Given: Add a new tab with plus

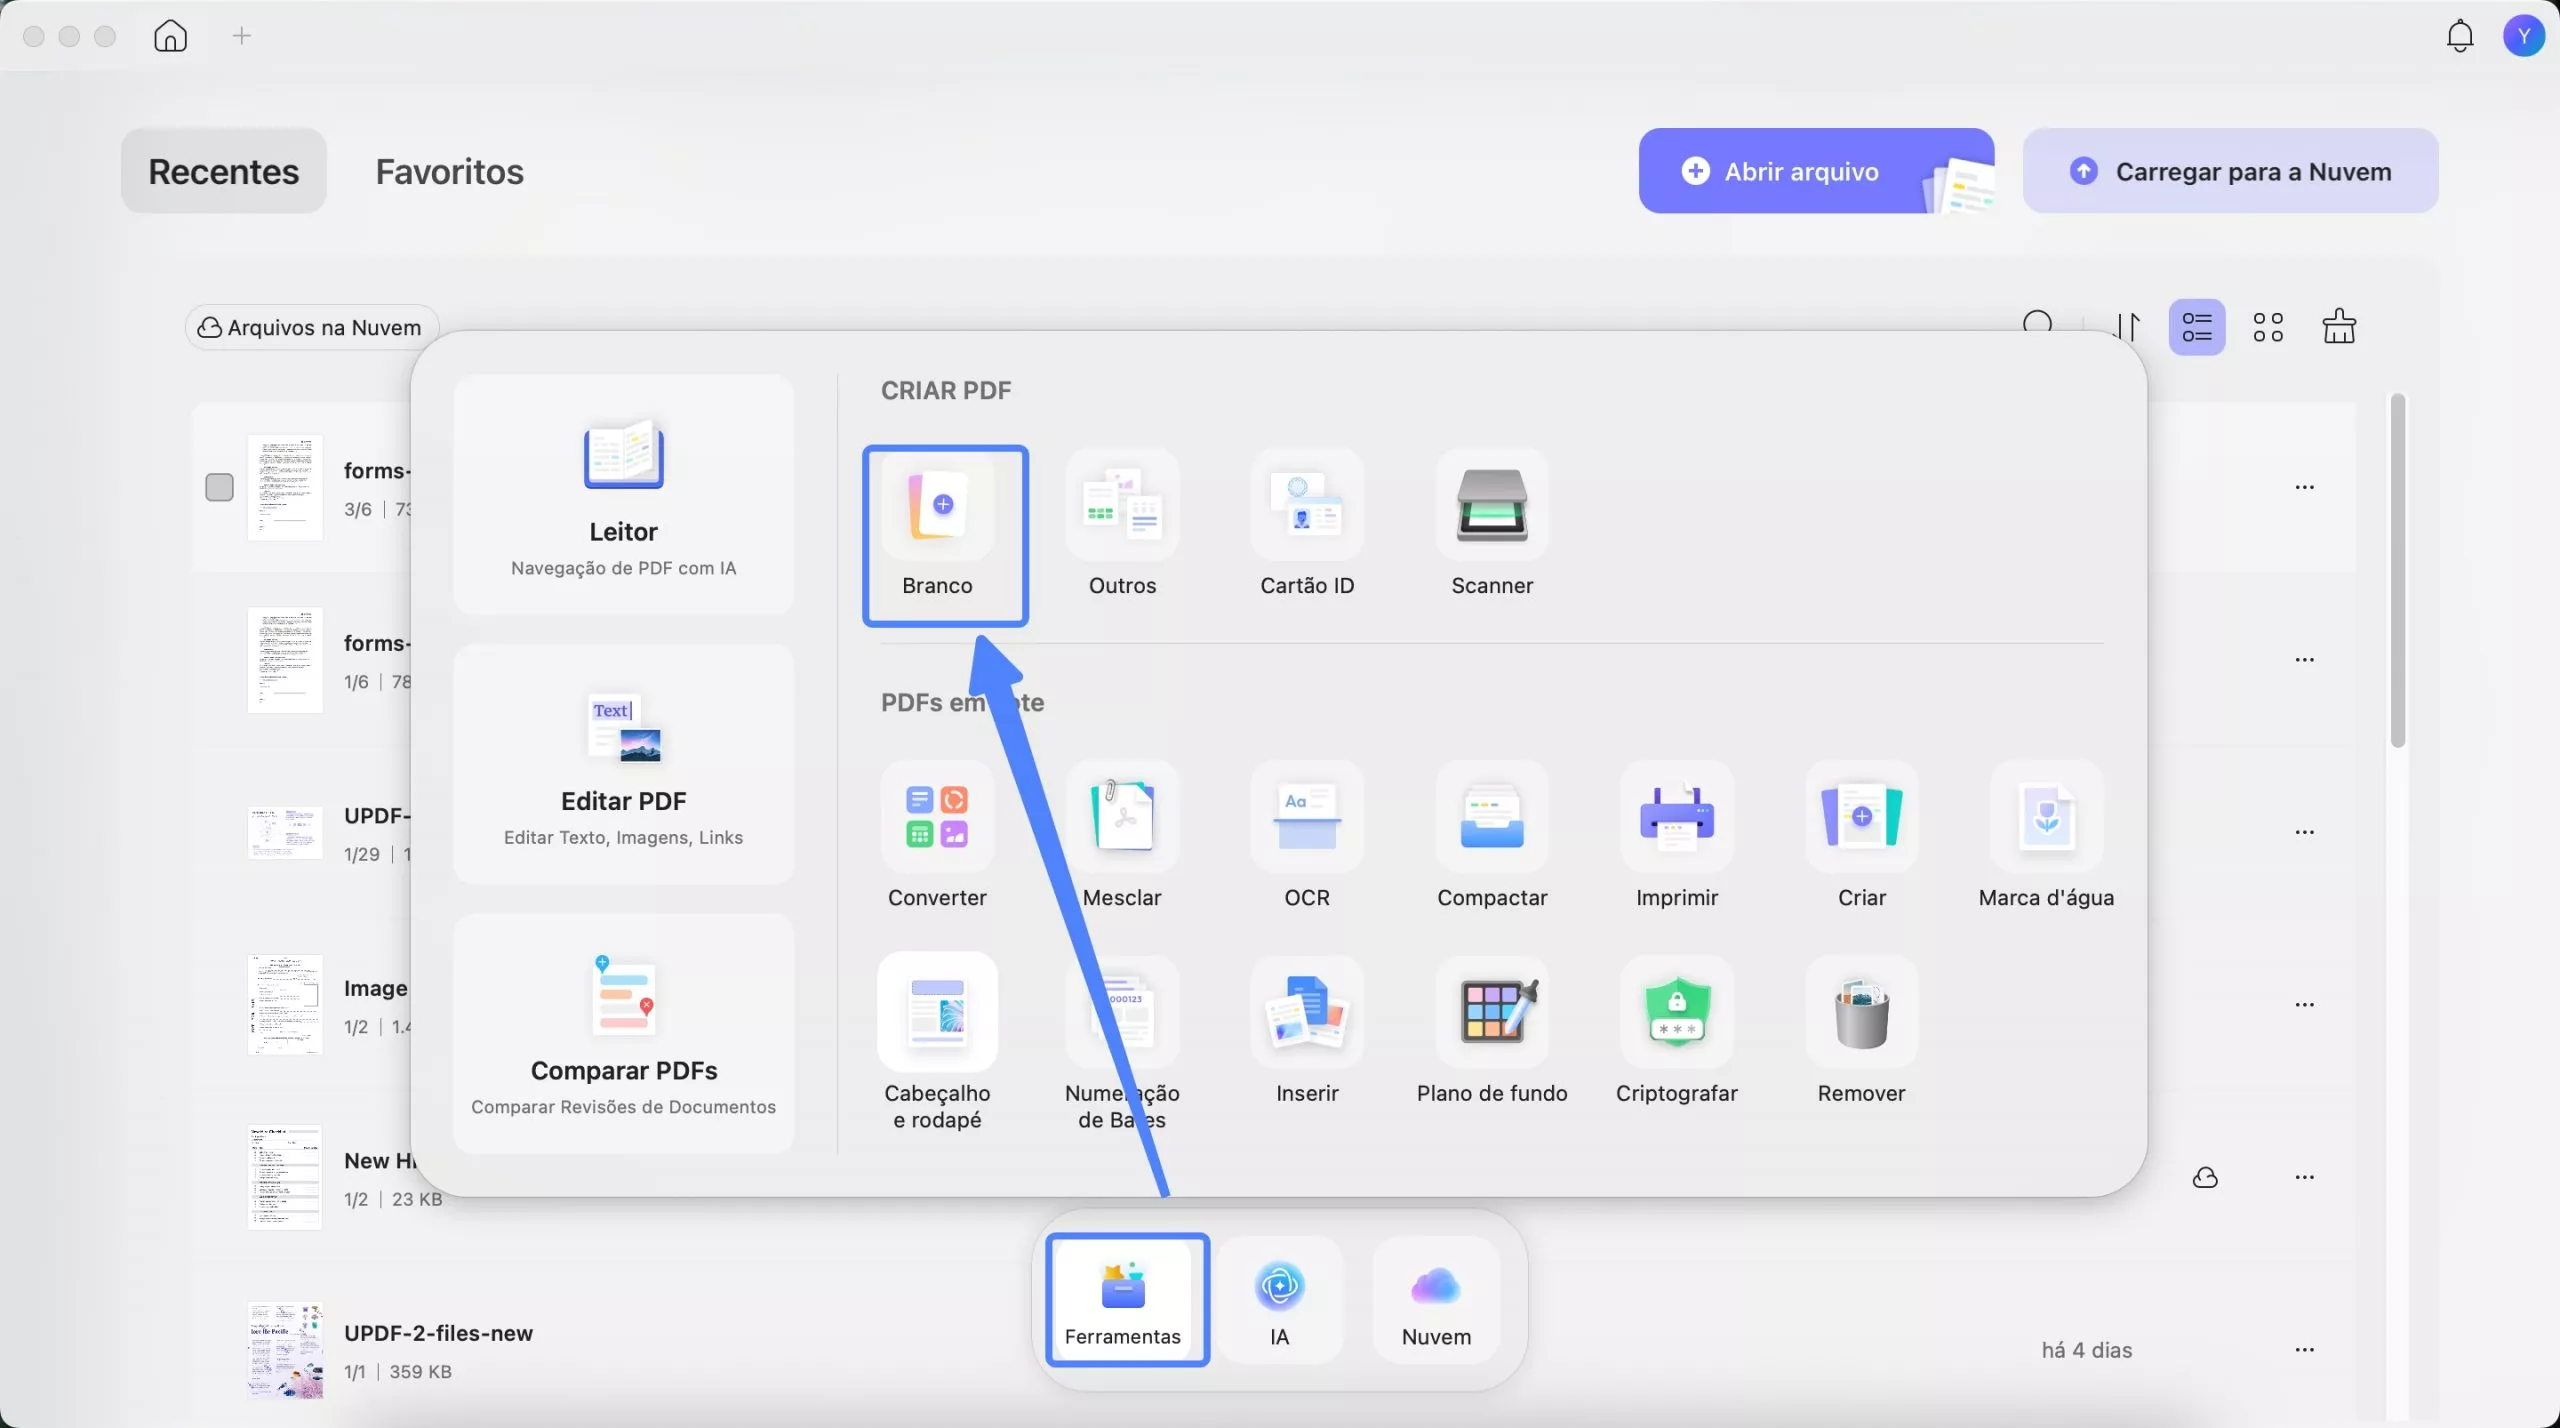Looking at the screenshot, I should pyautogui.click(x=241, y=36).
